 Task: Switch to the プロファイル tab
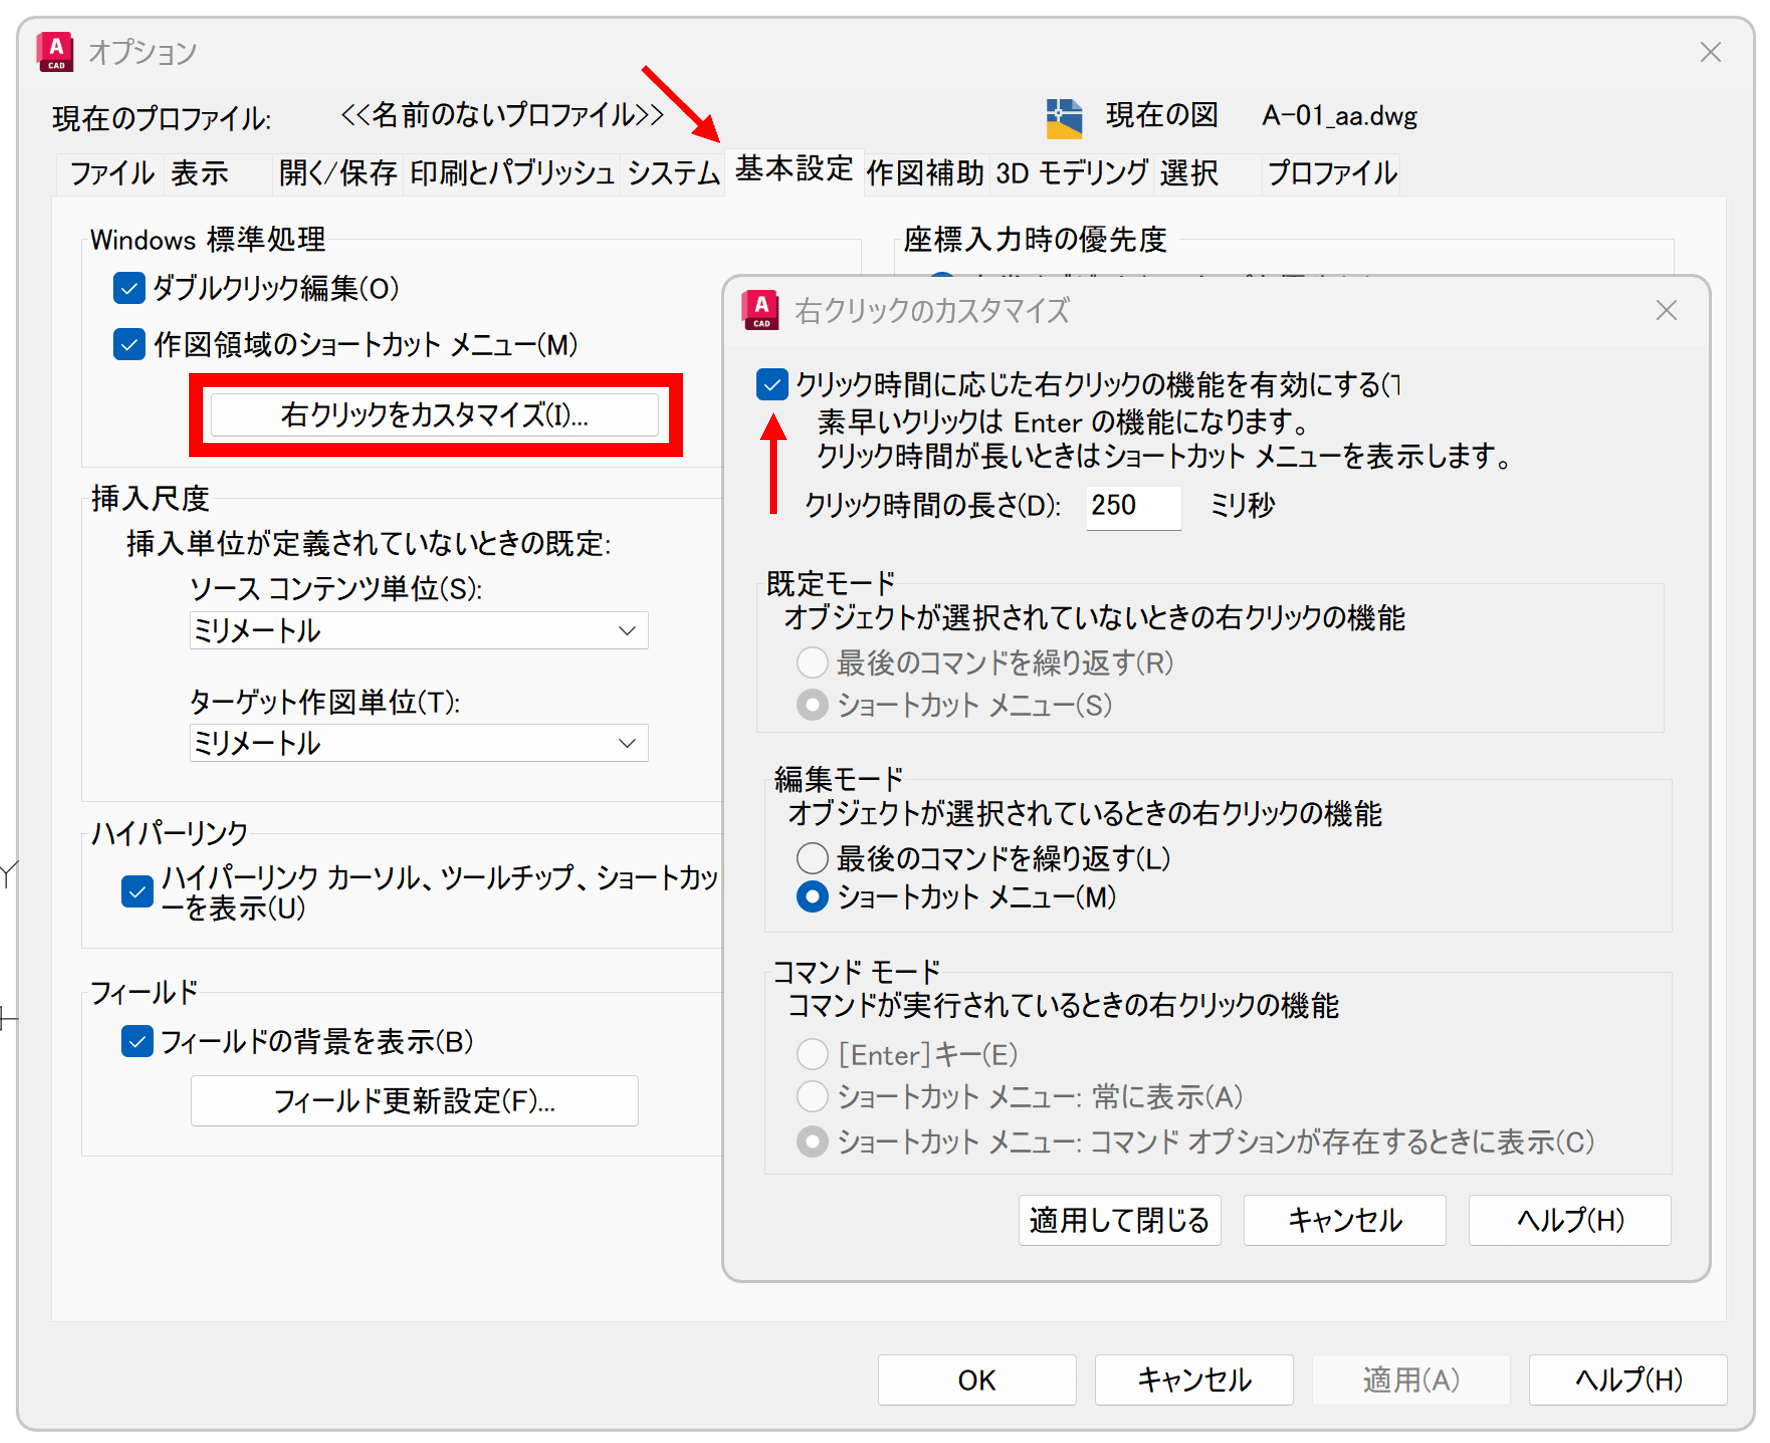click(x=1331, y=173)
